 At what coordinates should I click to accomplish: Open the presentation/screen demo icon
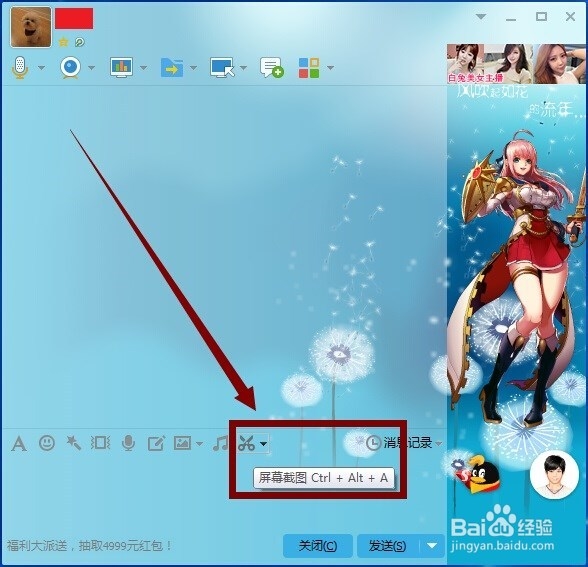pos(121,68)
